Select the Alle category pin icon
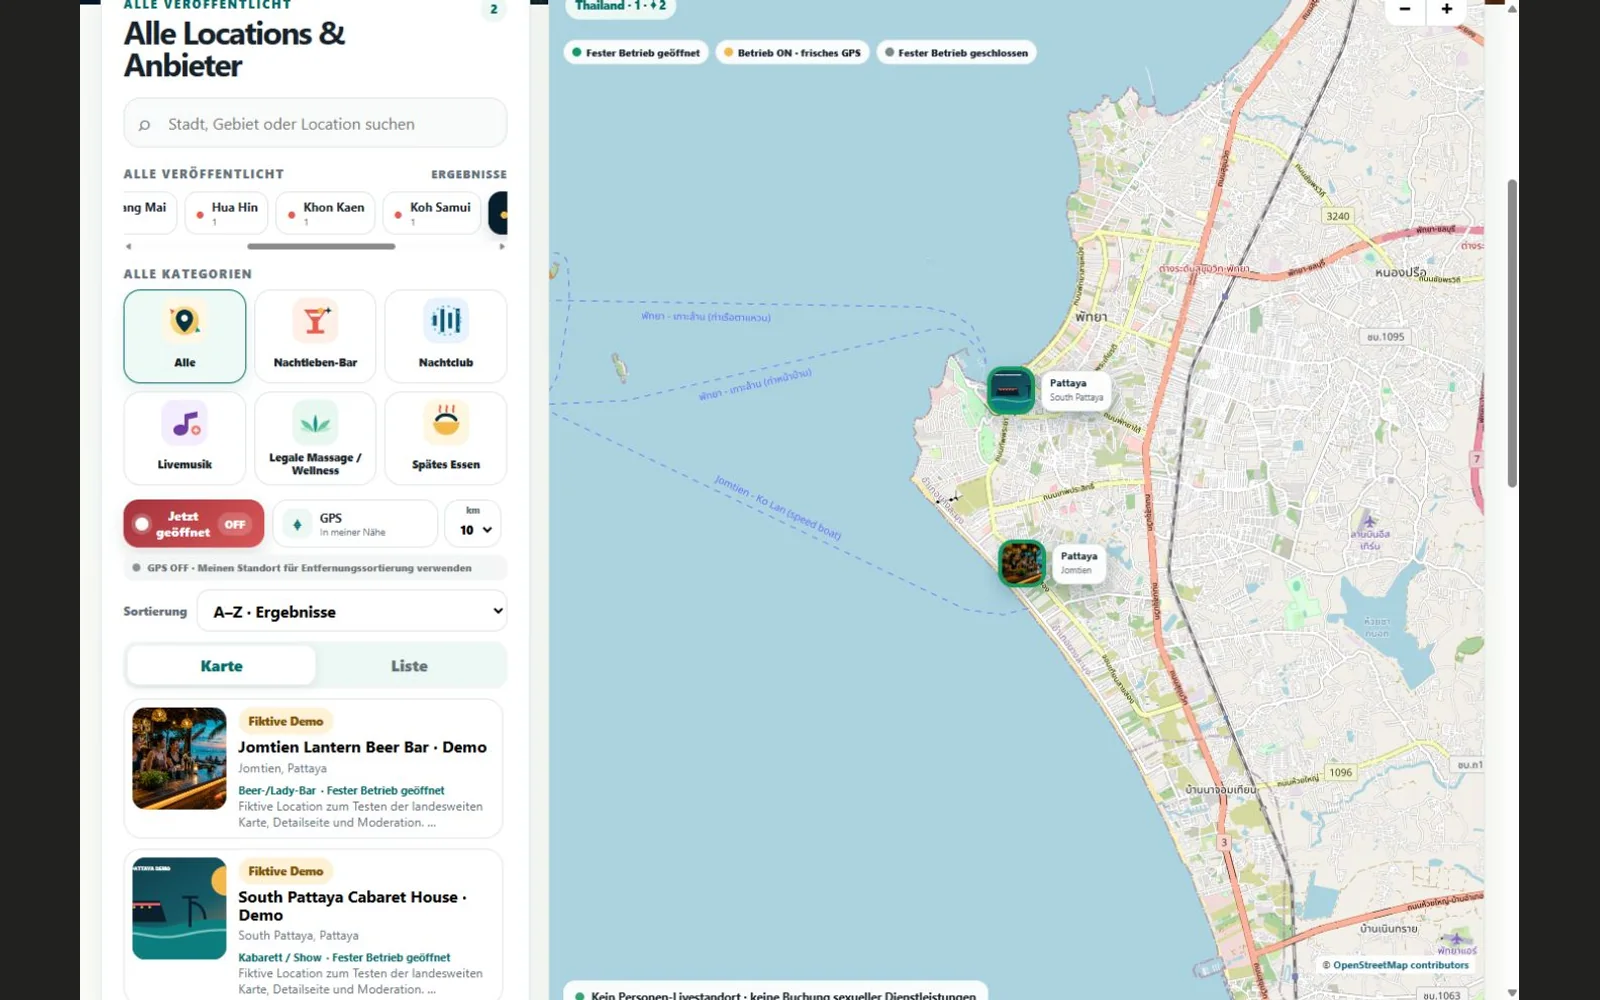The width and height of the screenshot is (1600, 1000). 184,321
